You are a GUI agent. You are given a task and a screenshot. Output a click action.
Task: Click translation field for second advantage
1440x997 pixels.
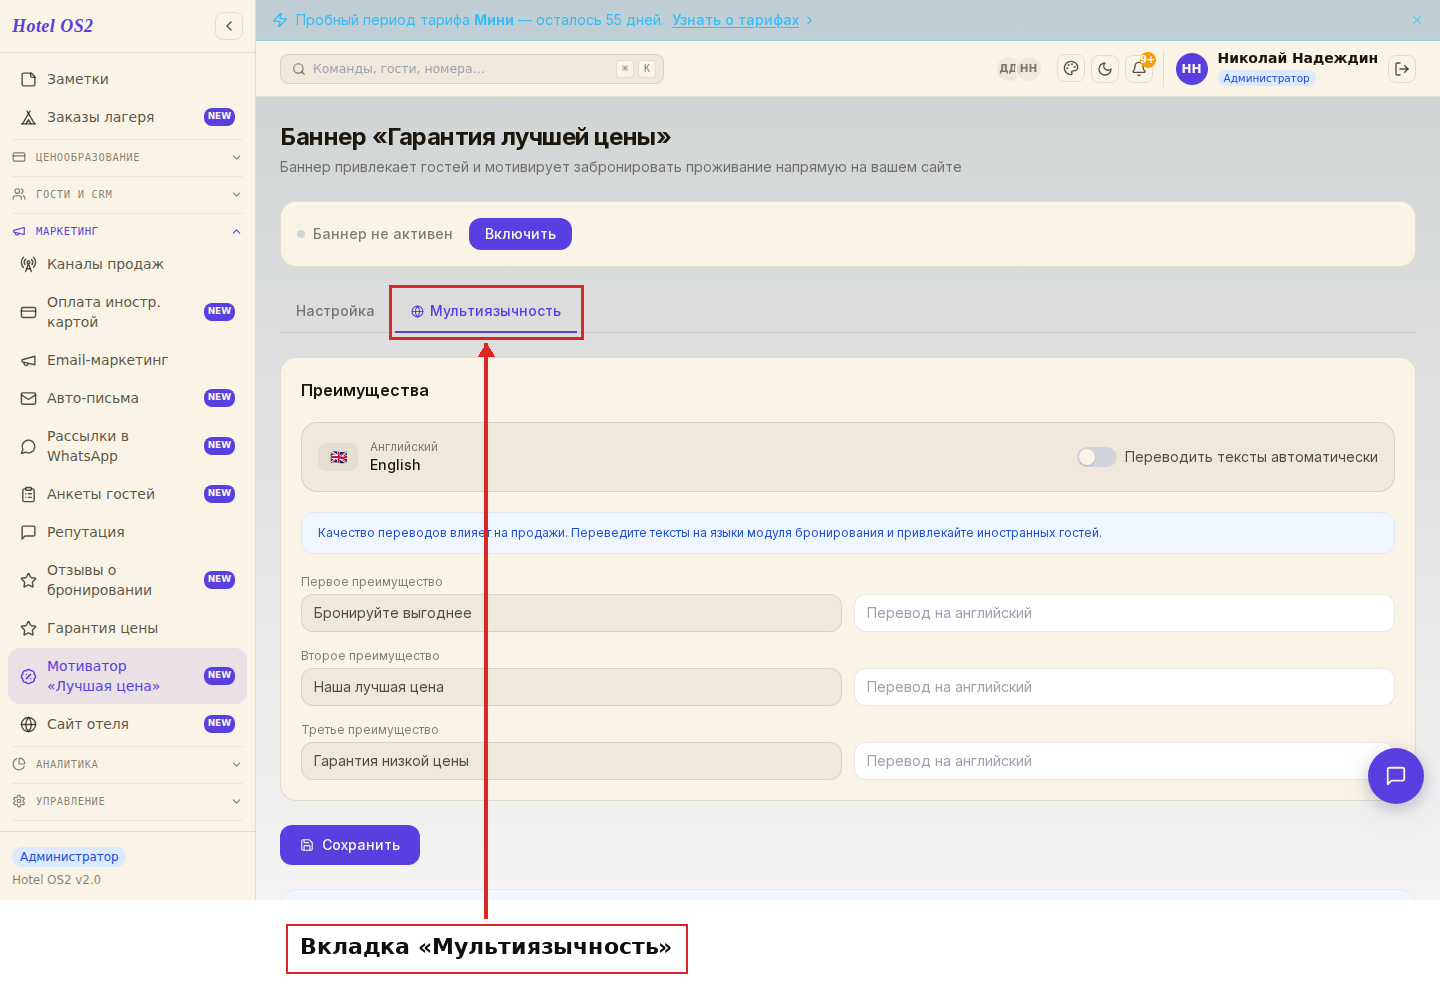coord(1124,687)
